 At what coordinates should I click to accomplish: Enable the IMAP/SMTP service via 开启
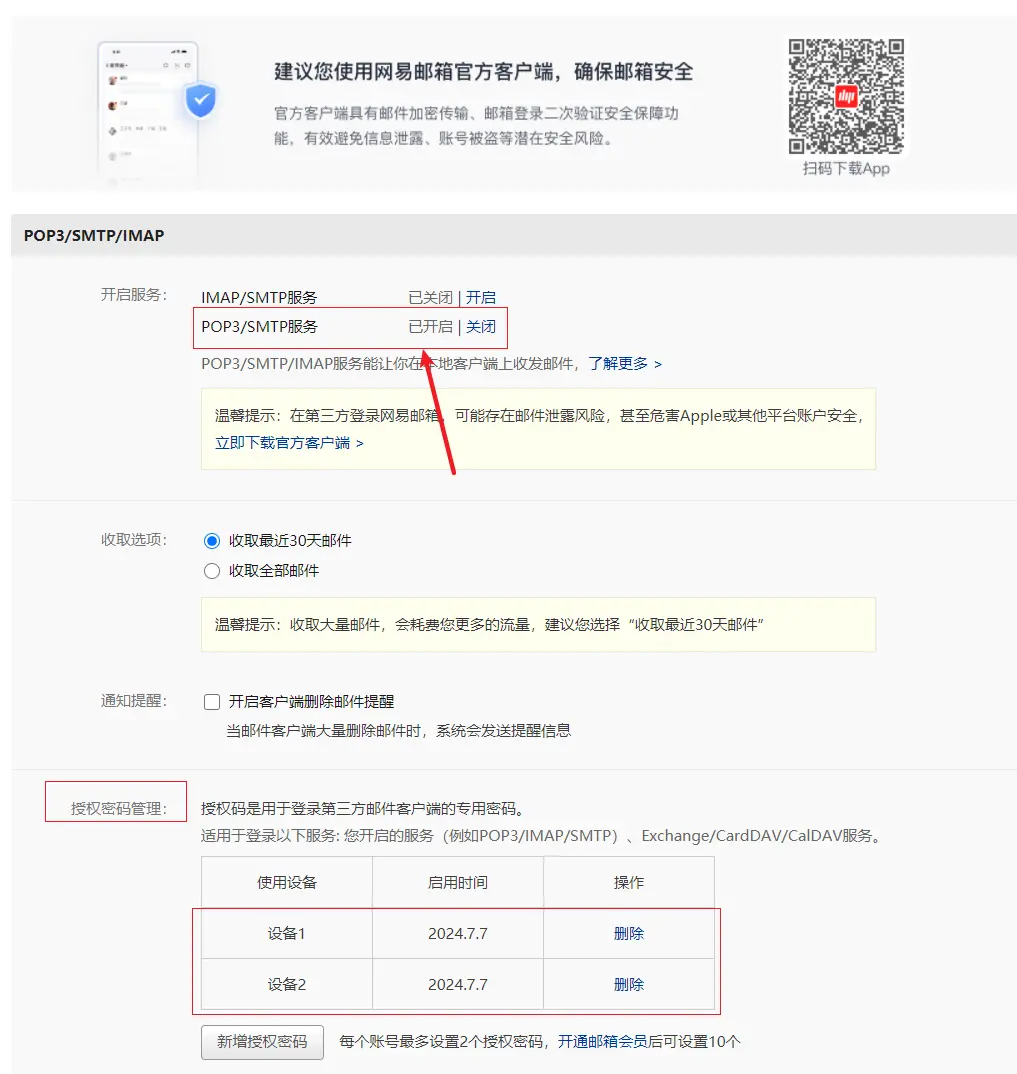coord(481,297)
